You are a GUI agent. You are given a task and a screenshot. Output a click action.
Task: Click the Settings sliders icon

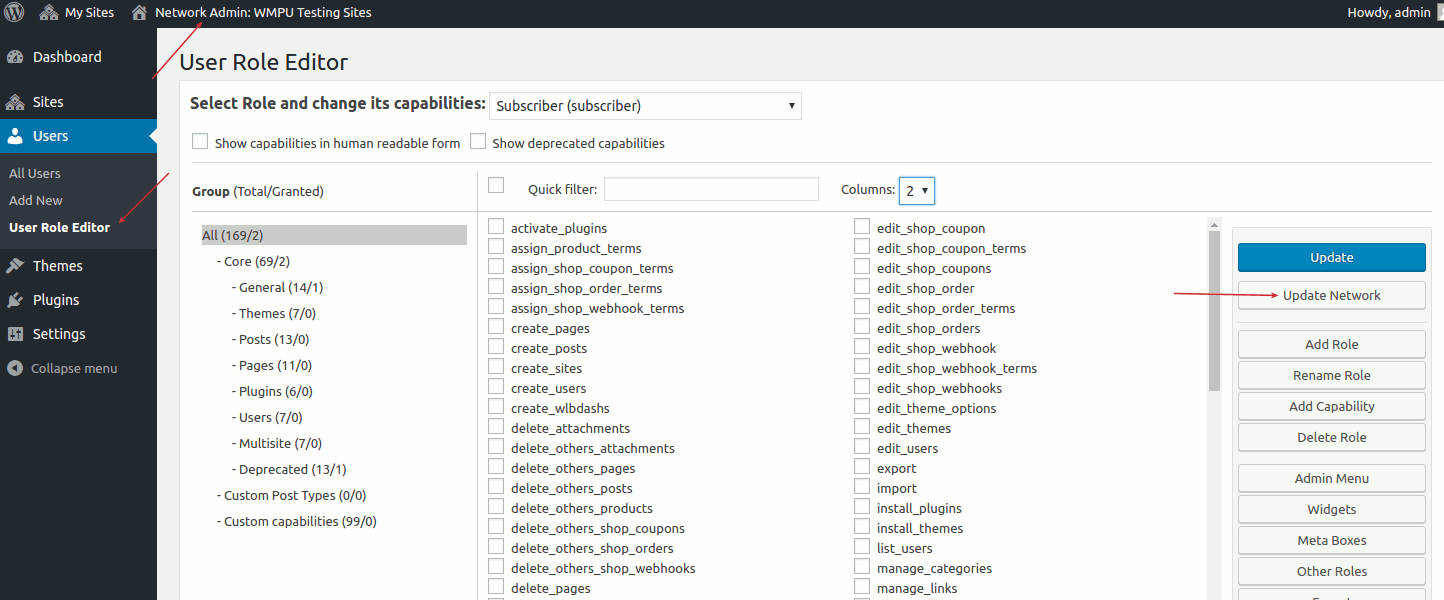click(x=15, y=334)
